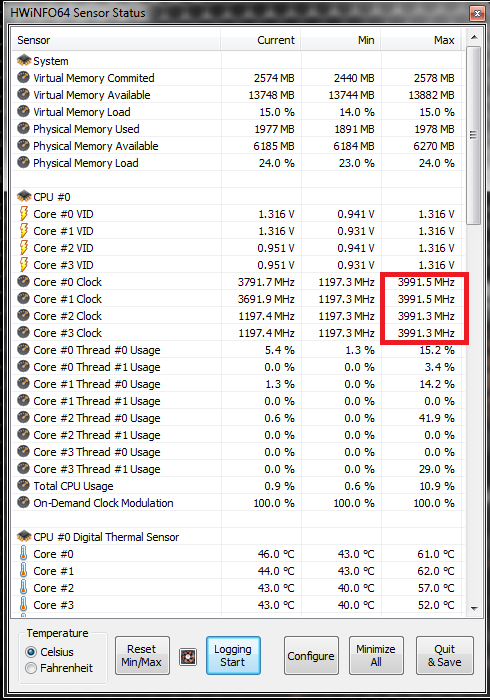Click the System chip icon
The image size is (490, 700).
[x=24, y=60]
